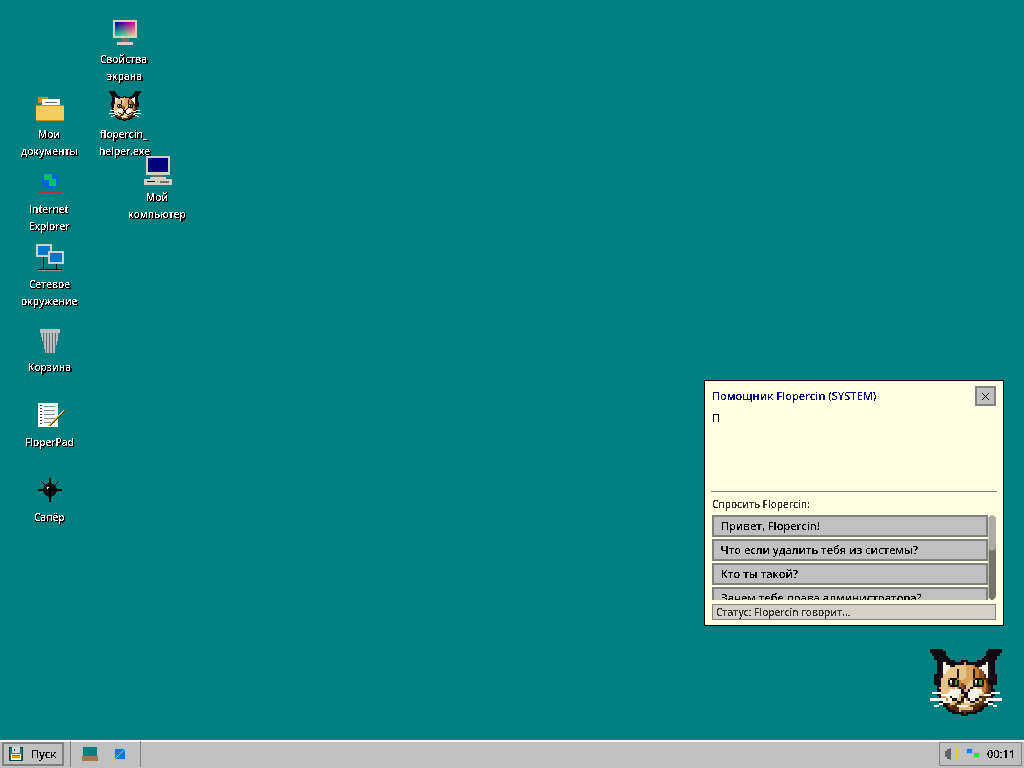
Task: Click the status bar 'Статус: Flopercin говорит...'
Action: tap(854, 613)
